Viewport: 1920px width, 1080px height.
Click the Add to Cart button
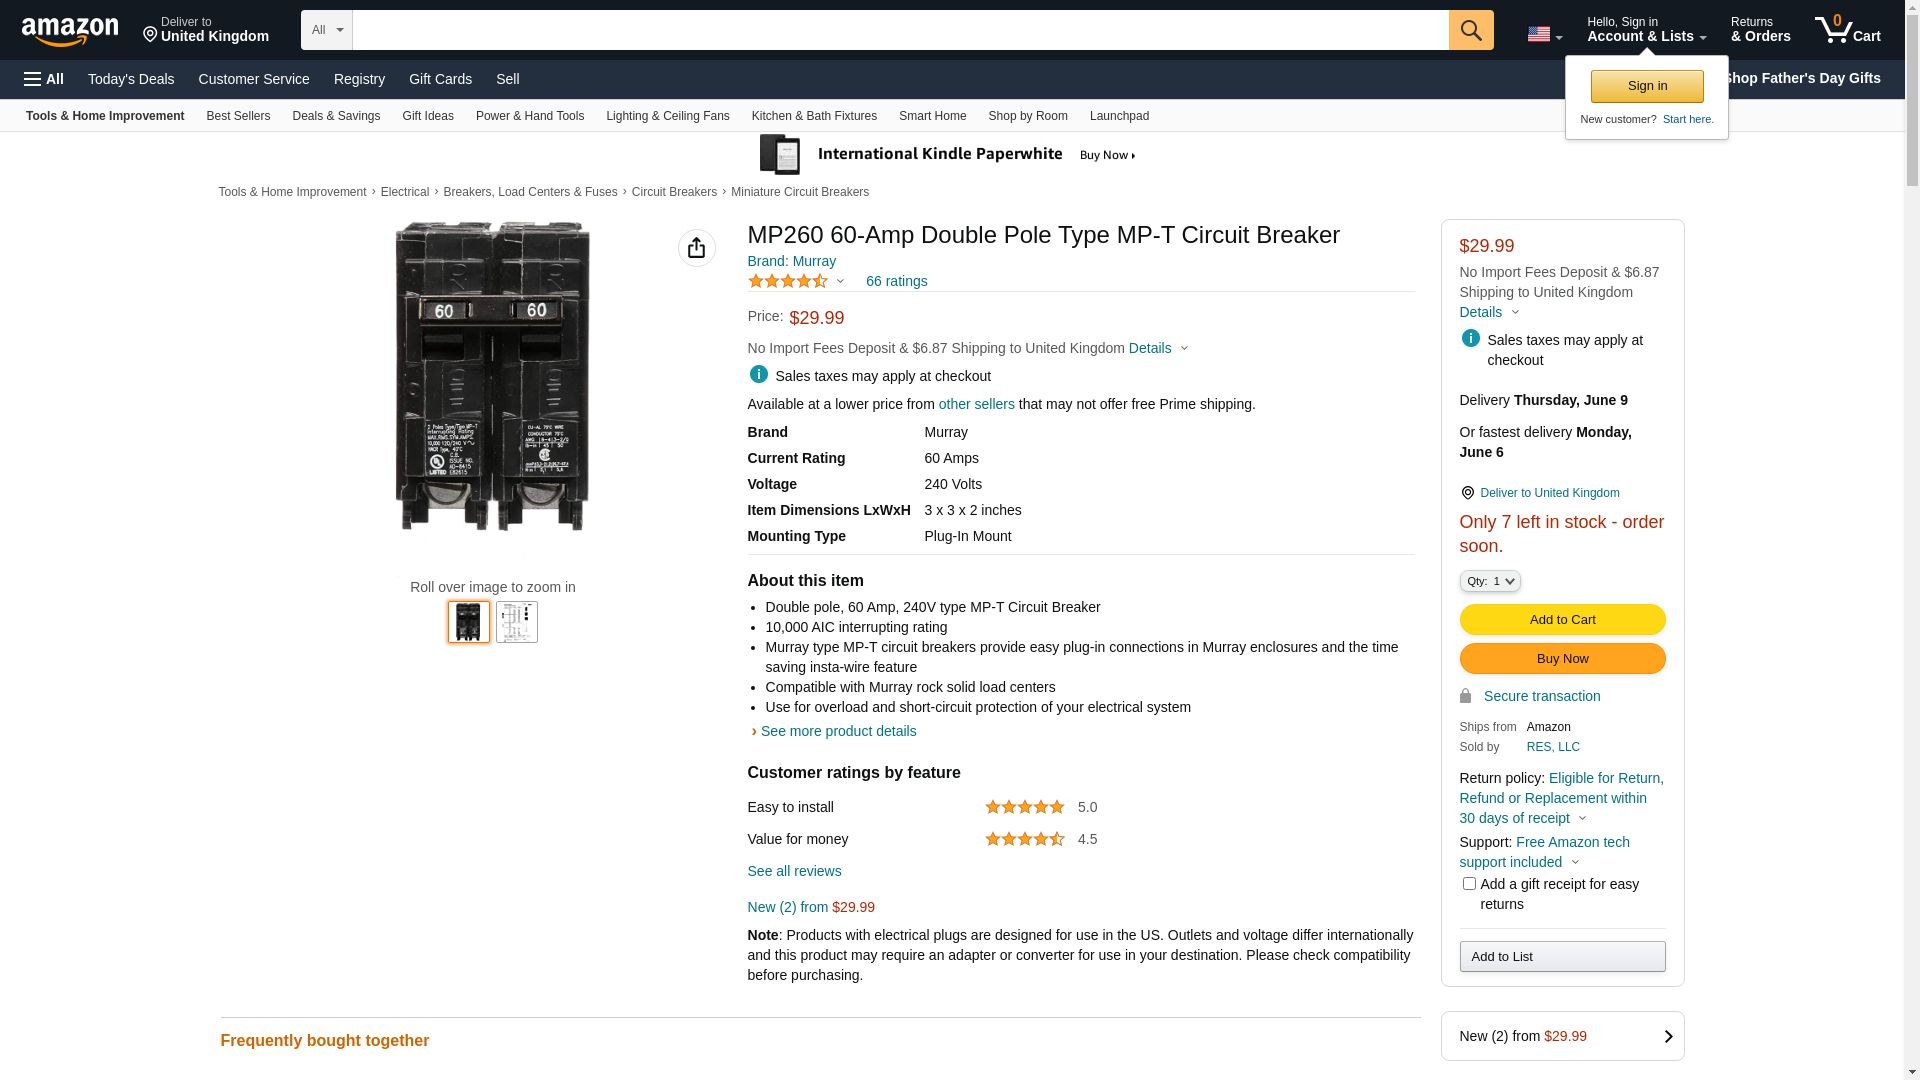click(x=1561, y=619)
